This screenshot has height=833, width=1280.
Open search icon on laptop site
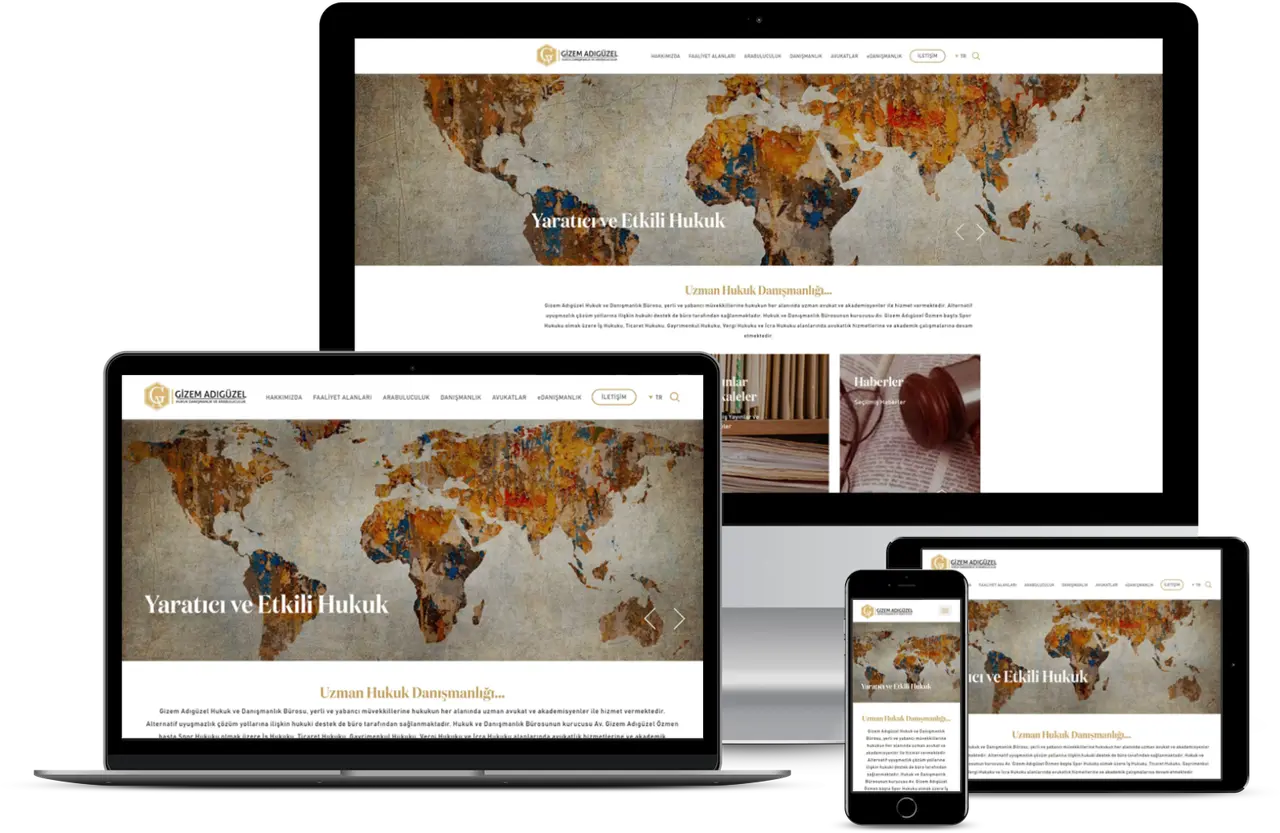pyautogui.click(x=675, y=397)
